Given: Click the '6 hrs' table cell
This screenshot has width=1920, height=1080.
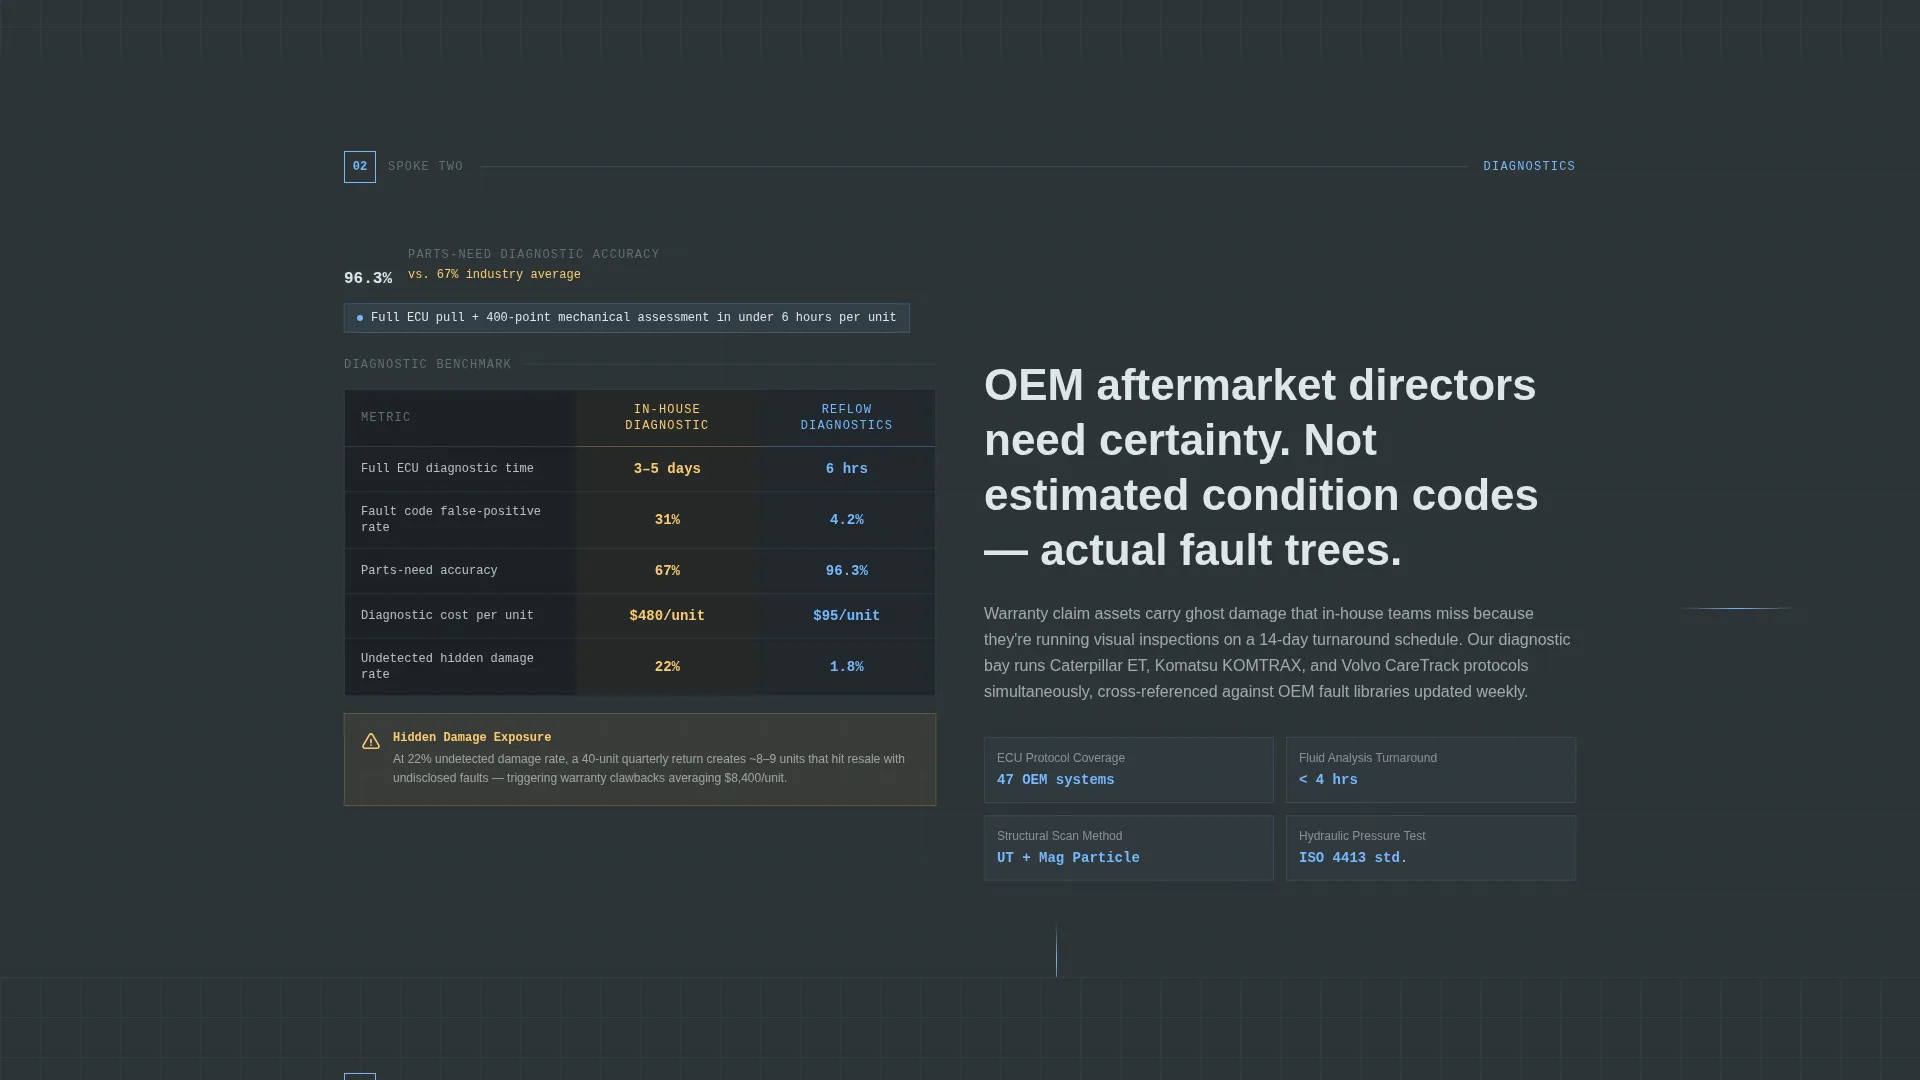Looking at the screenshot, I should [x=847, y=469].
